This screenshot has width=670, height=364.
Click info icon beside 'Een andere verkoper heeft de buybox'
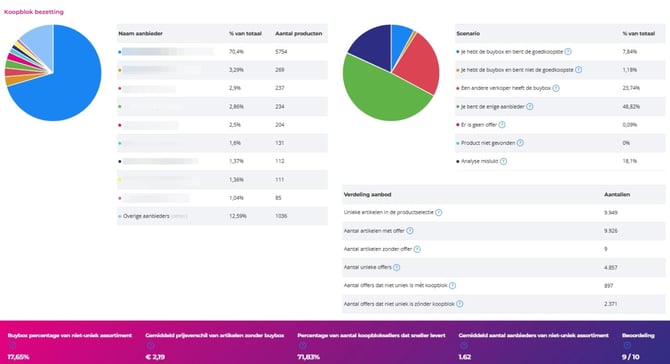pos(555,88)
